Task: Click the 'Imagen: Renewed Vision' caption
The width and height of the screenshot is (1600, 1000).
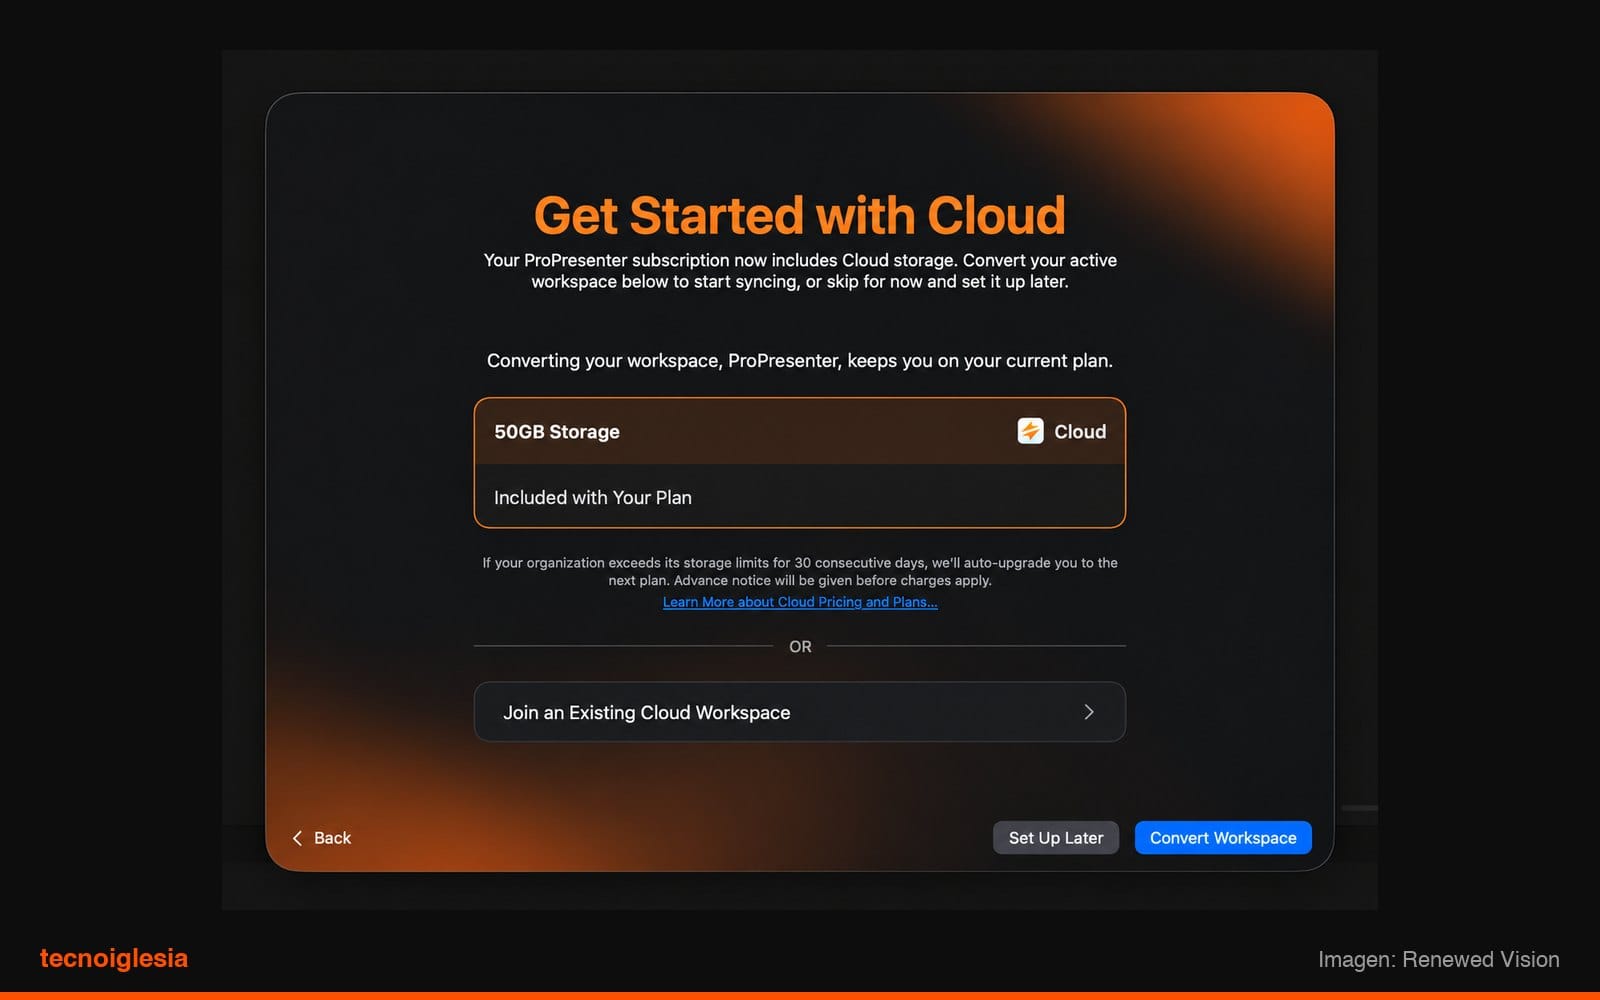Action: point(1438,959)
